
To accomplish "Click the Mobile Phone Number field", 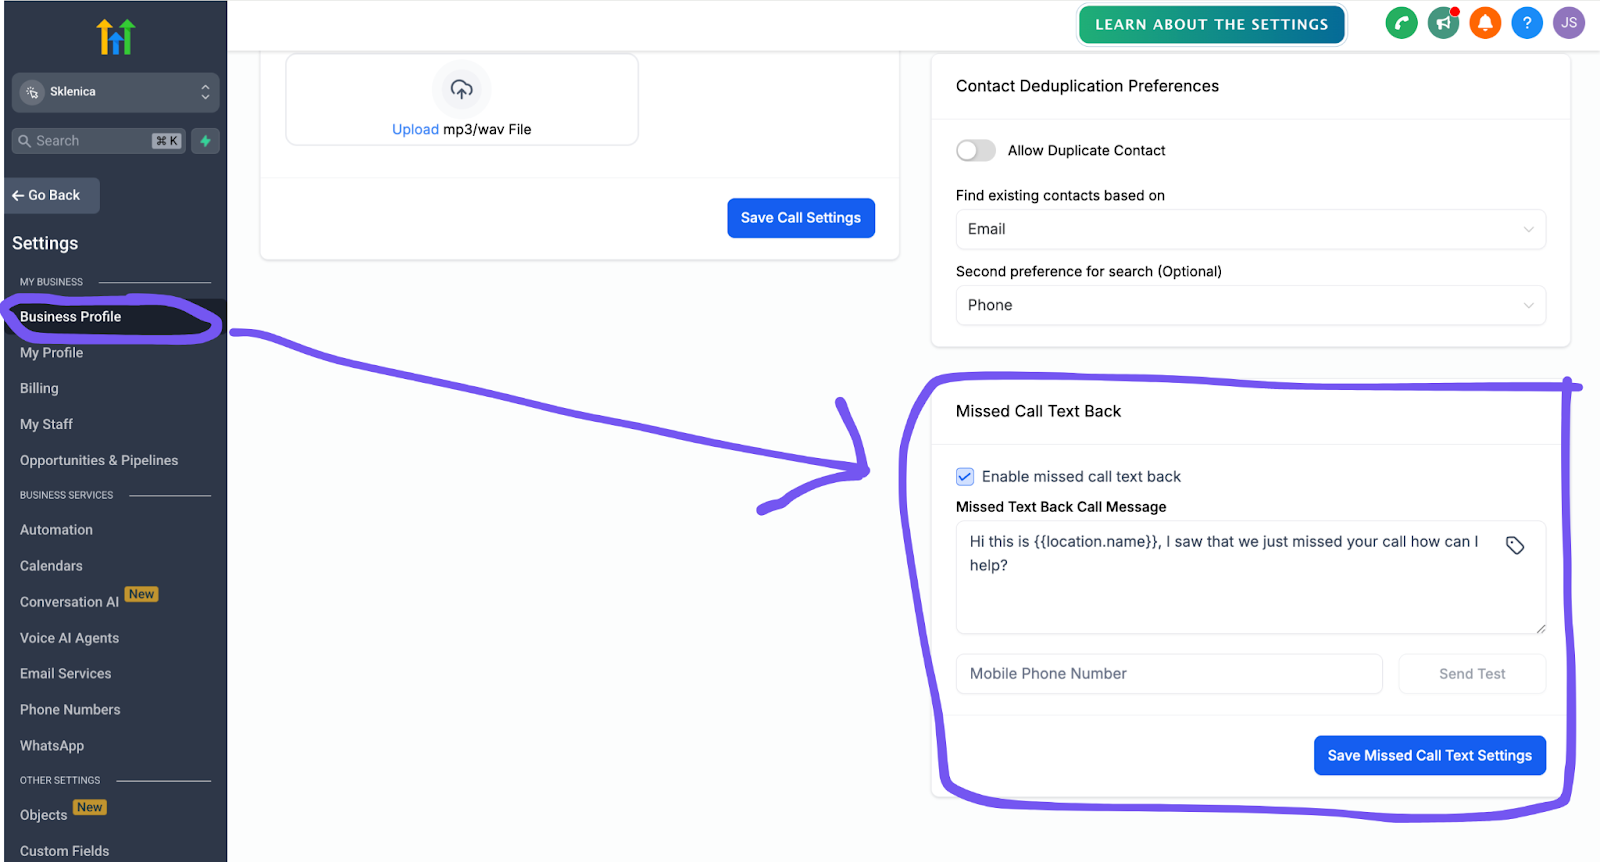I will click(x=1169, y=674).
